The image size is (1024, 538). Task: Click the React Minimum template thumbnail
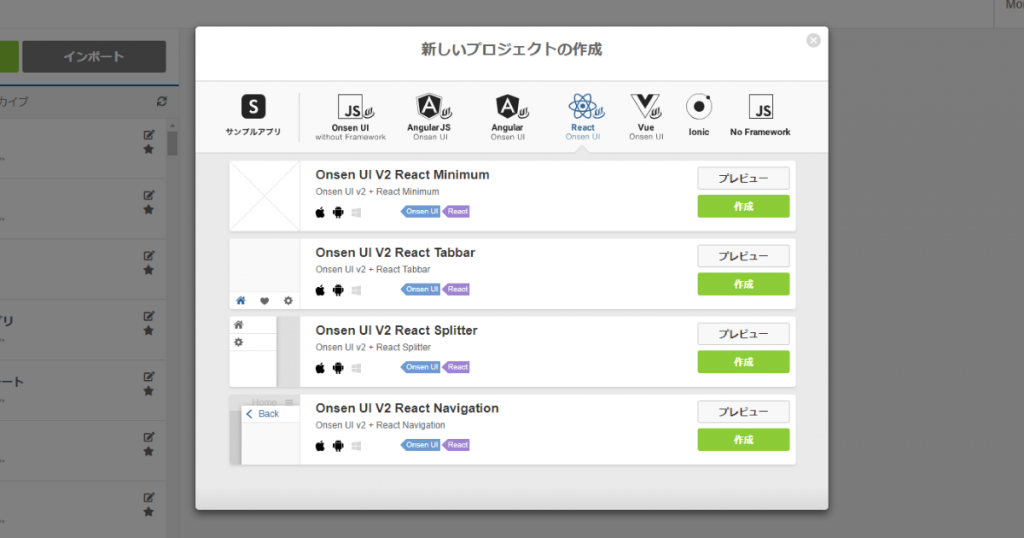point(264,196)
